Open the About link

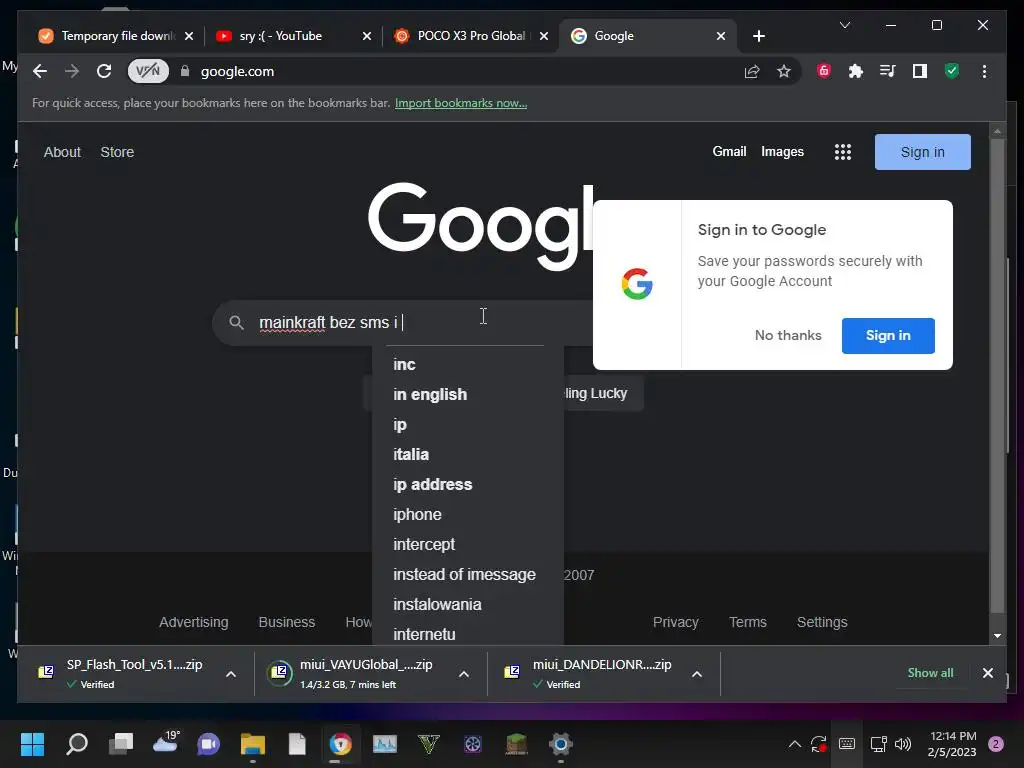coord(62,152)
